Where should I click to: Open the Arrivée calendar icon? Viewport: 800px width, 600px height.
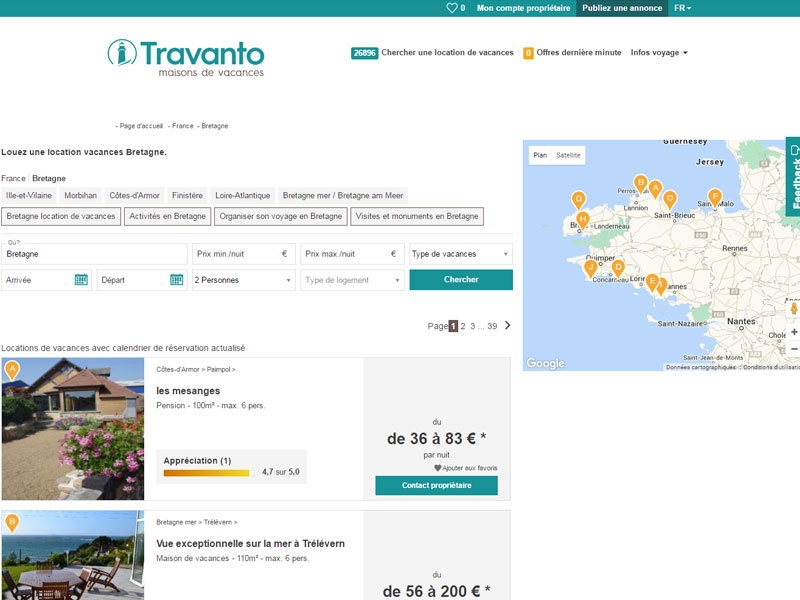click(81, 280)
